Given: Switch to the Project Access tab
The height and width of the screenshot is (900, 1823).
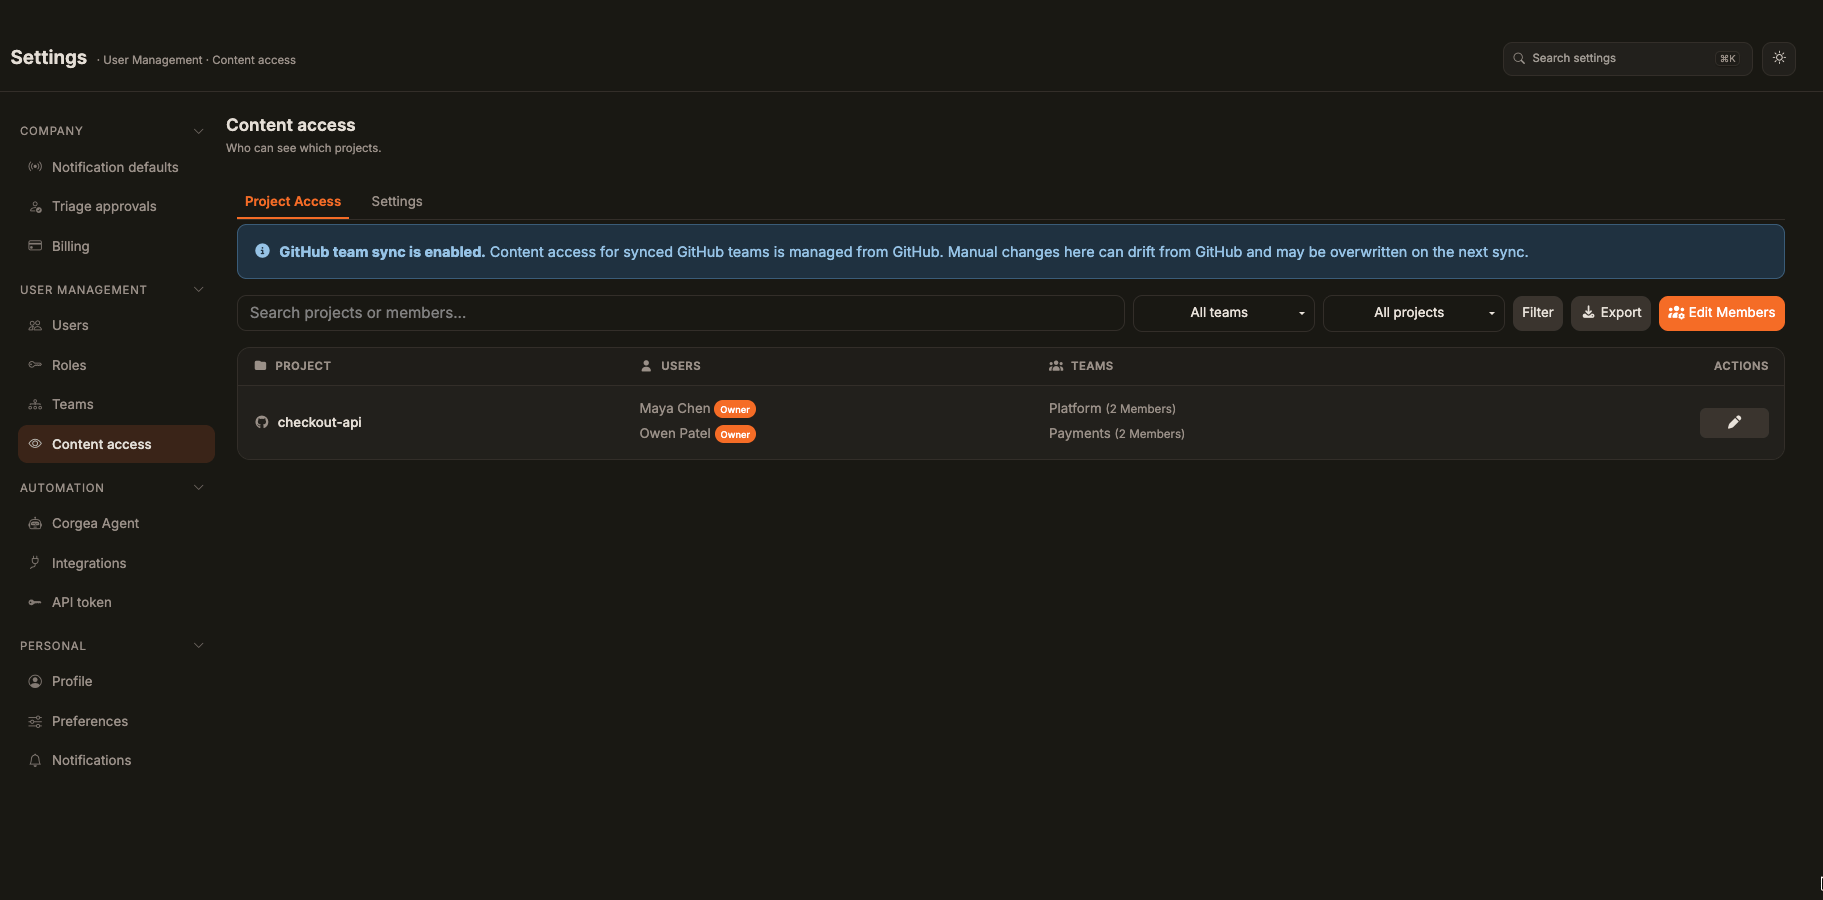Looking at the screenshot, I should click(293, 201).
